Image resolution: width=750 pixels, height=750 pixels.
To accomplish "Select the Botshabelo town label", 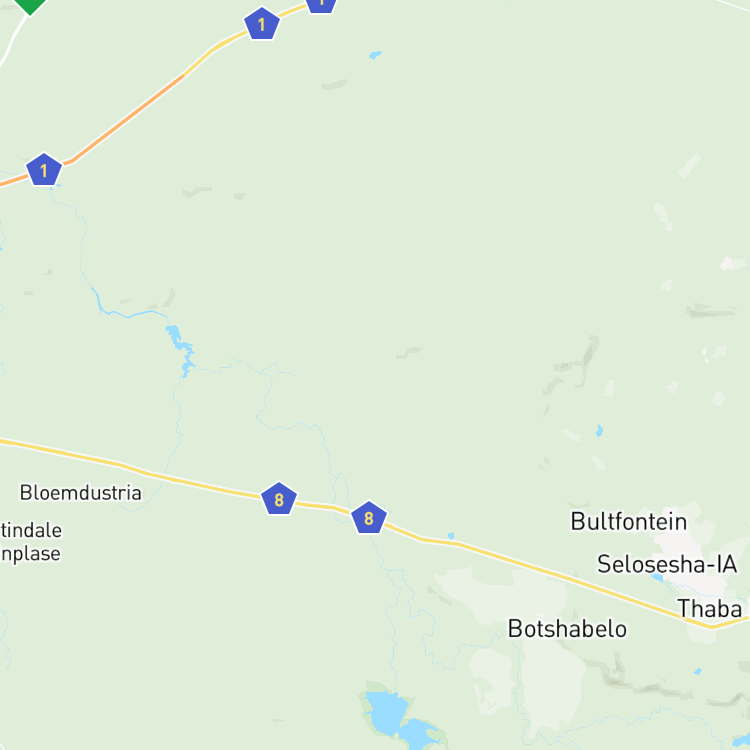I will coord(567,629).
